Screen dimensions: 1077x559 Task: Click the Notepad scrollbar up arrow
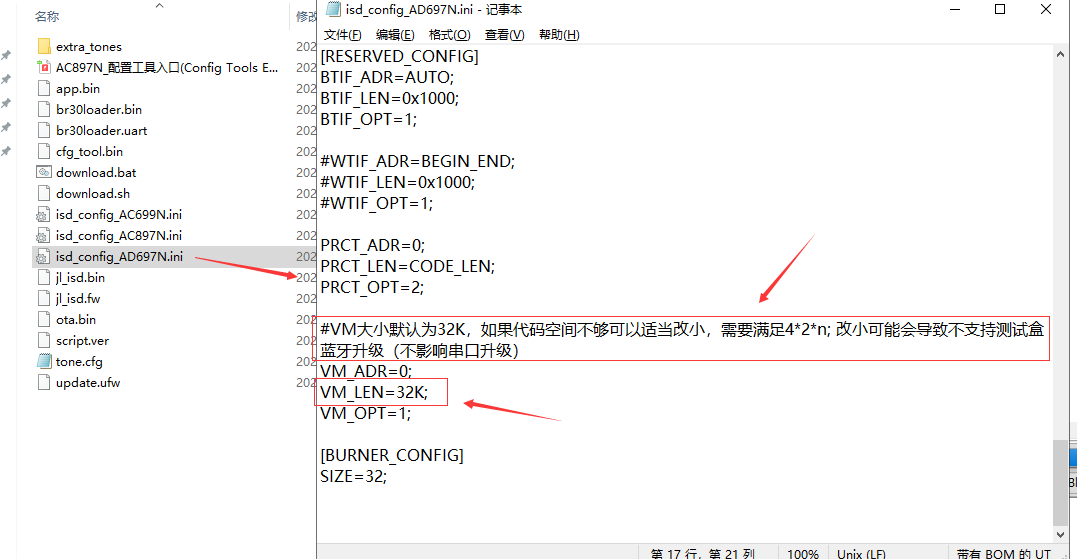pyautogui.click(x=1061, y=54)
